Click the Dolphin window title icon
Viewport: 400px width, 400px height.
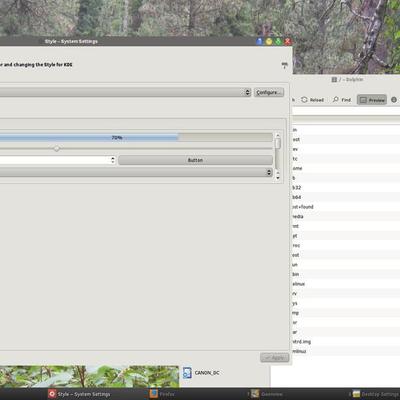(x=334, y=80)
